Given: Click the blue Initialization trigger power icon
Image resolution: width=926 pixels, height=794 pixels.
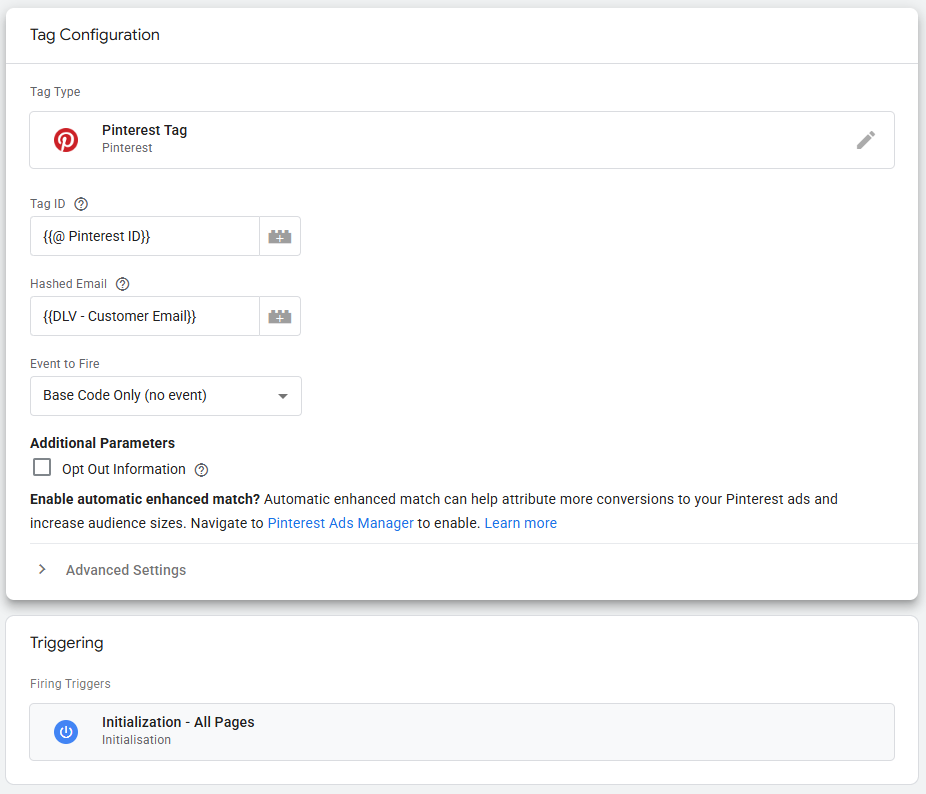Looking at the screenshot, I should click(66, 732).
